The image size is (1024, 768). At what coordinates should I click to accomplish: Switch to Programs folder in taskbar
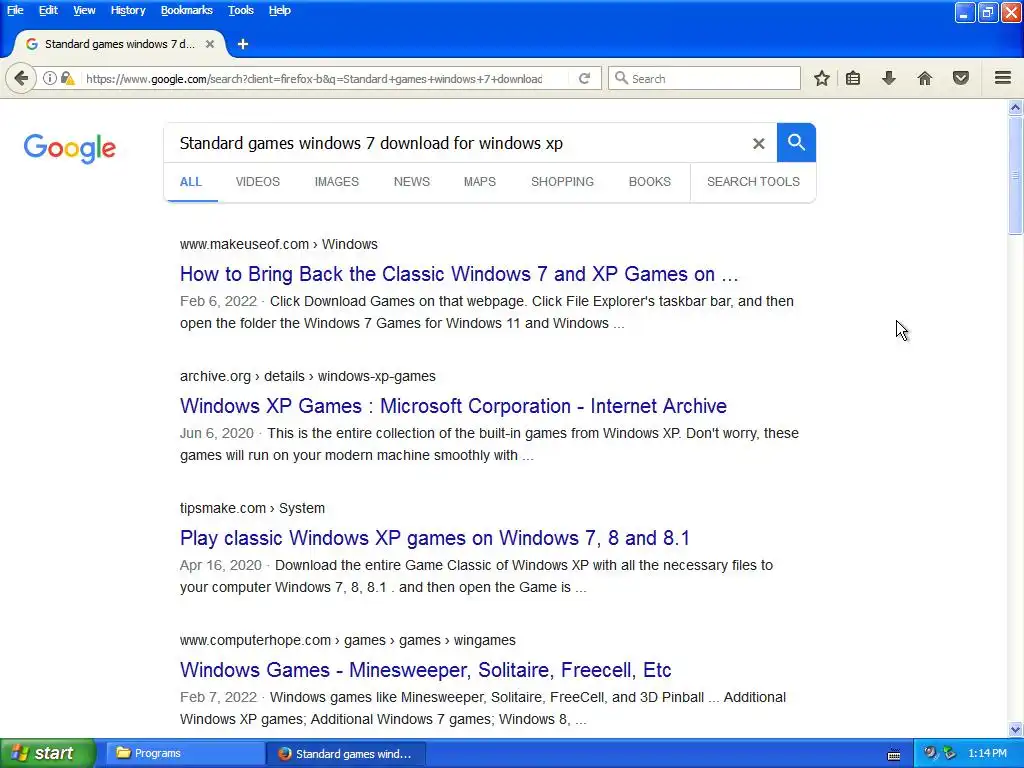coord(185,753)
